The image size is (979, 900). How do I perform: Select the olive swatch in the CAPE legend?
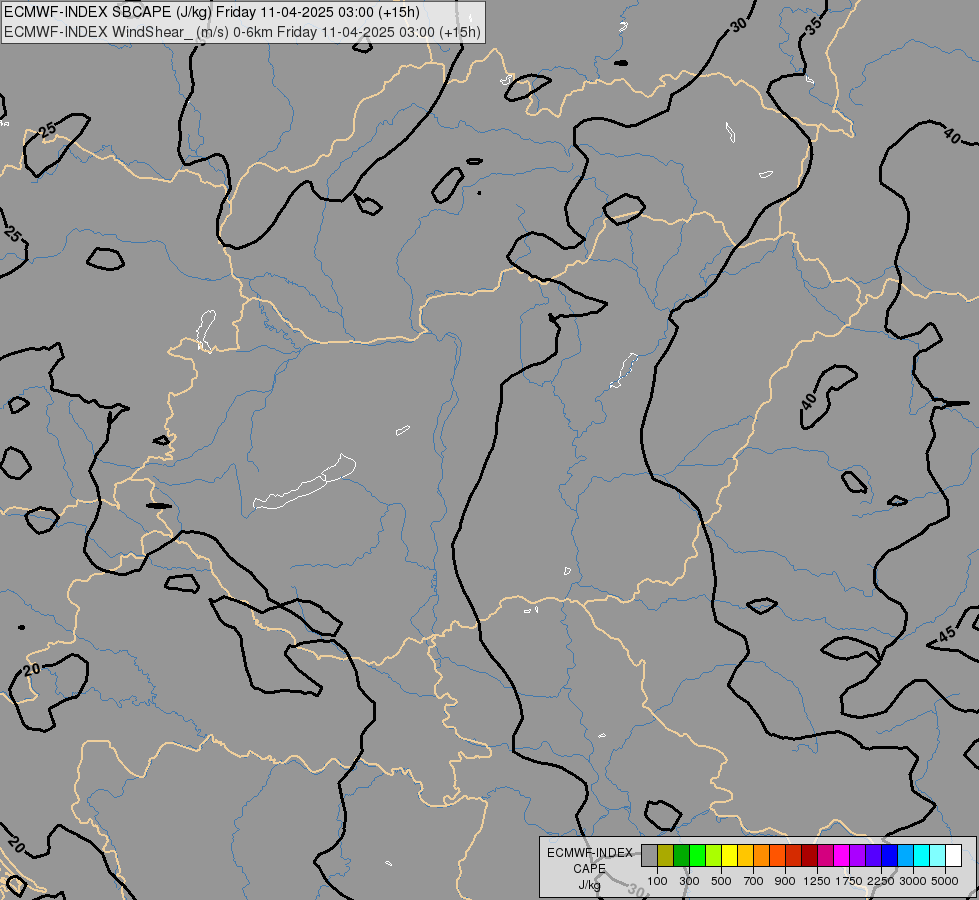pyautogui.click(x=666, y=855)
